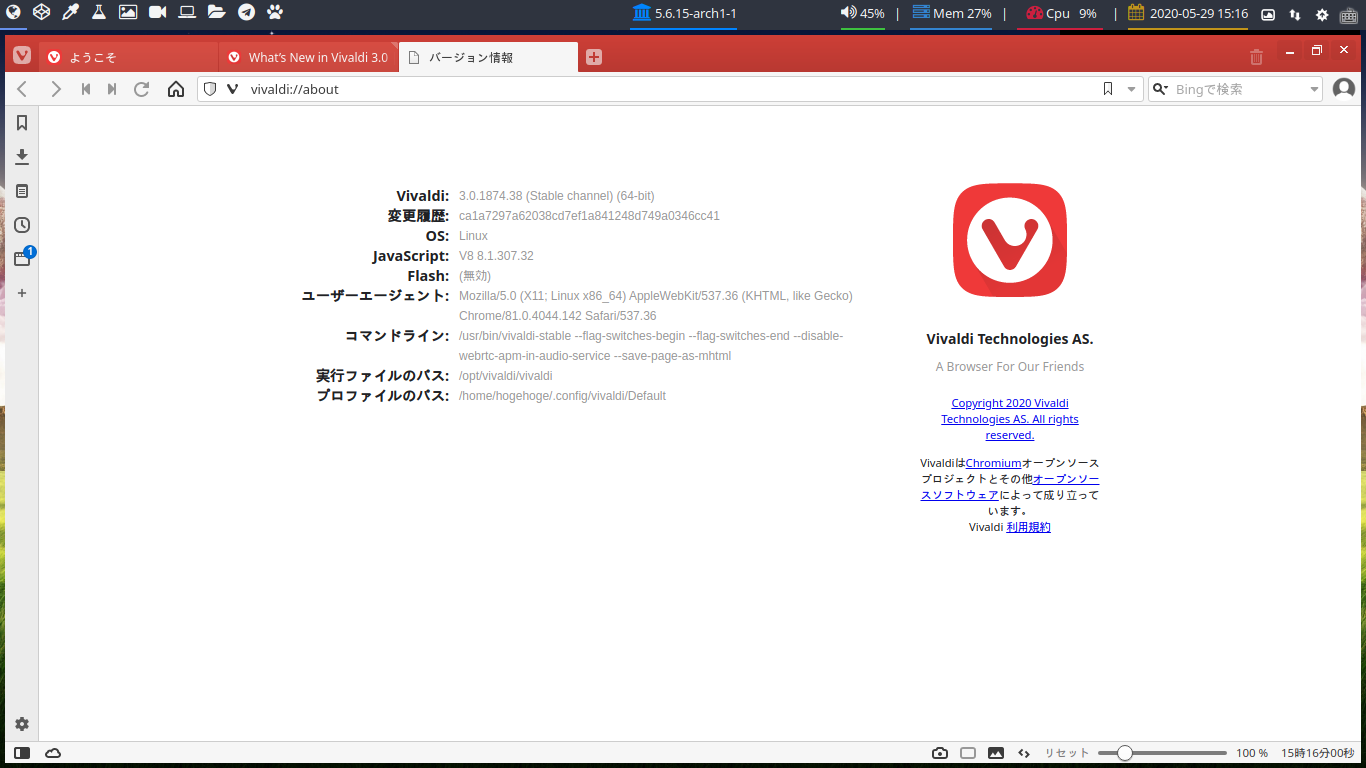Open the Bookmarks side panel
The width and height of the screenshot is (1366, 768).
21,123
